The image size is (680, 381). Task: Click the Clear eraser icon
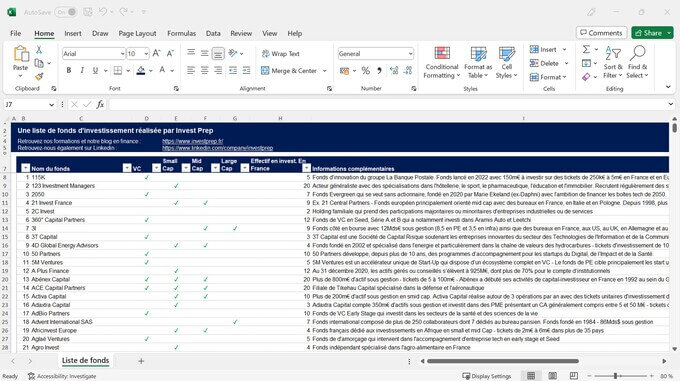tap(586, 77)
